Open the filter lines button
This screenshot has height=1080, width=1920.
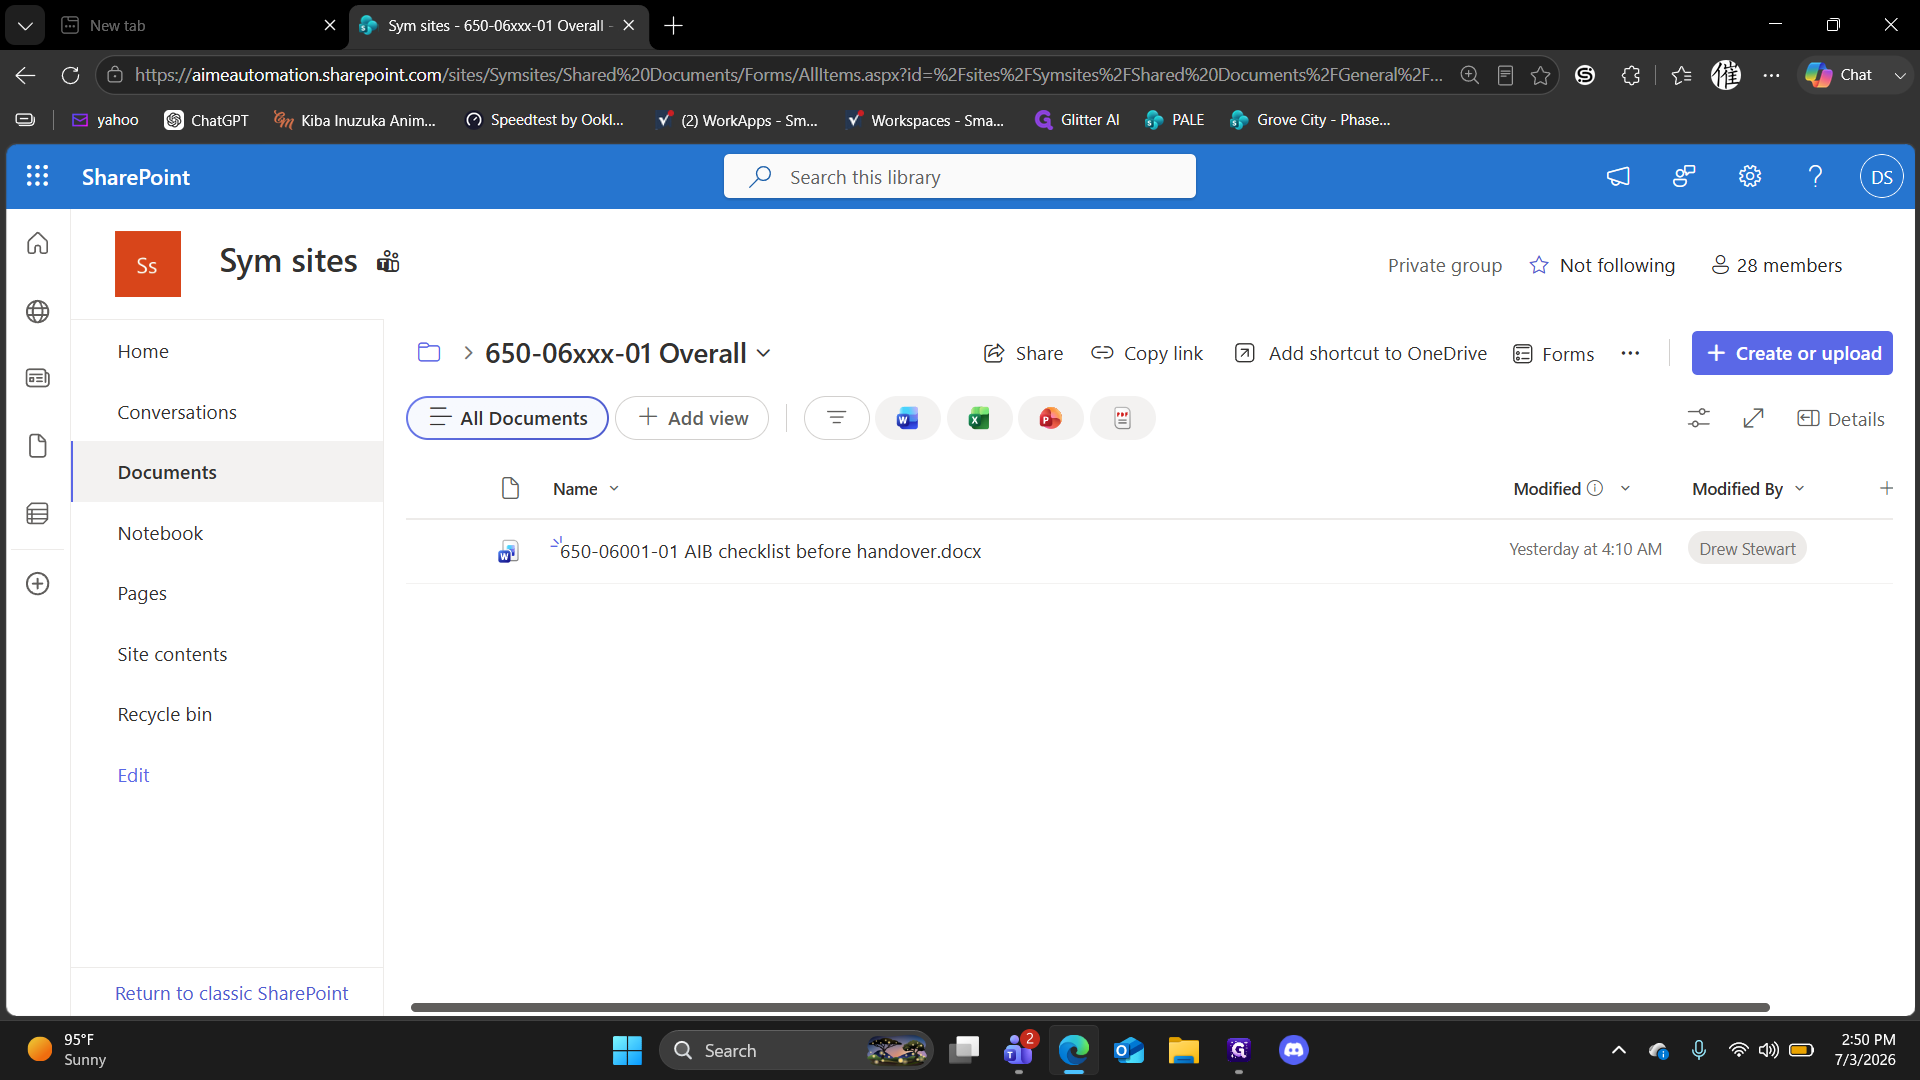pyautogui.click(x=837, y=418)
